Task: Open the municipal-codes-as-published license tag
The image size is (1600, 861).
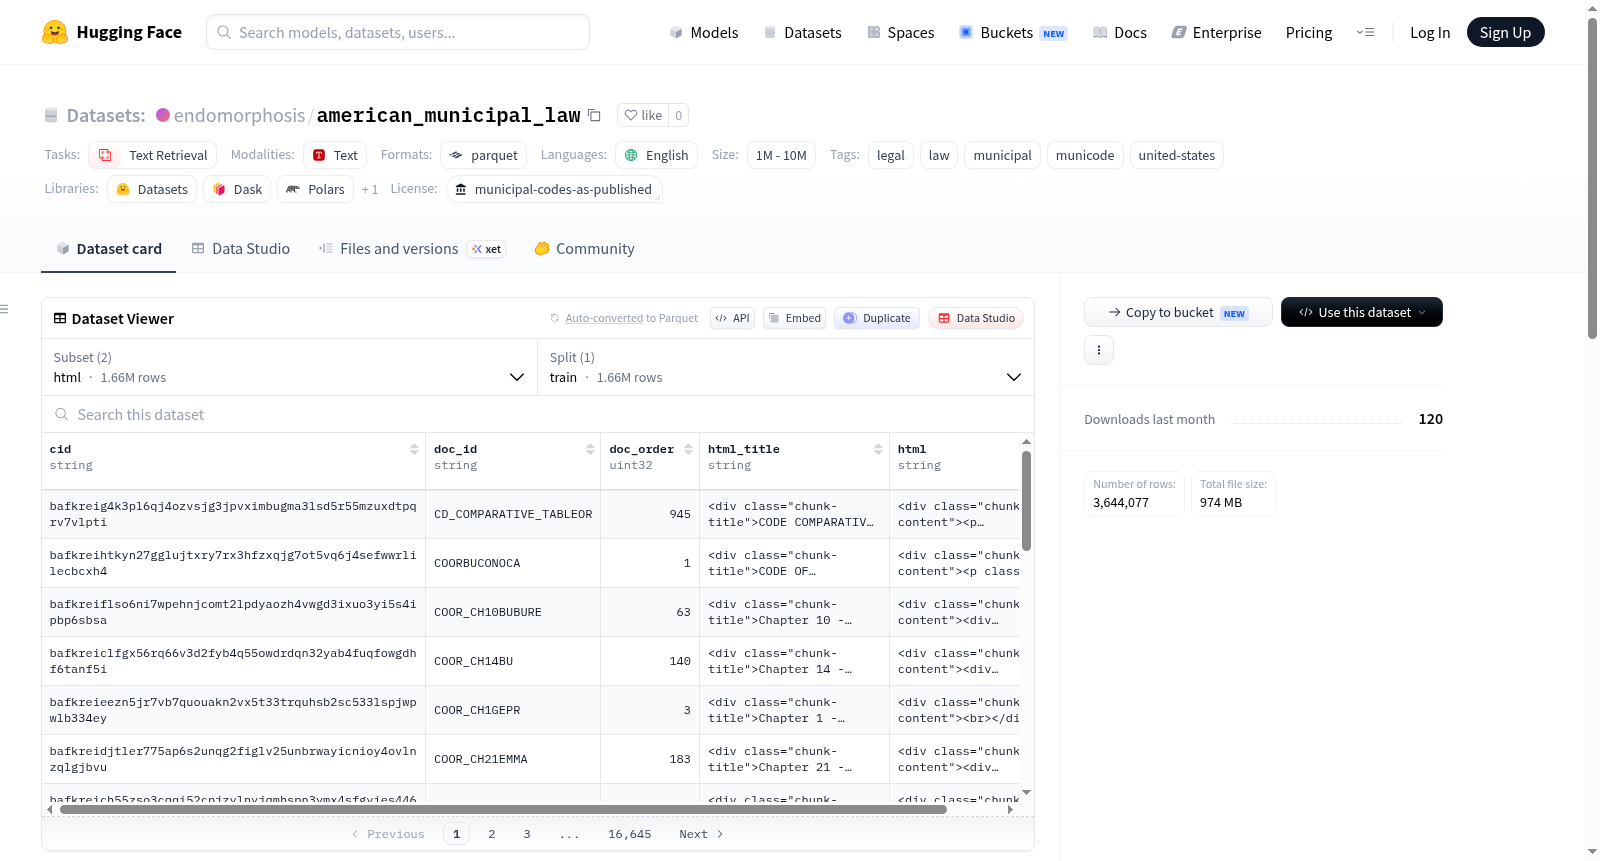Action: 554,189
